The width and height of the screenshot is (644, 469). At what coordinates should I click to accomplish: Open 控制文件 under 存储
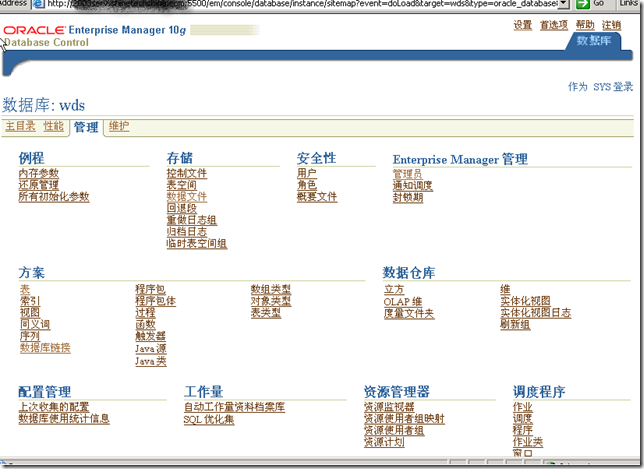187,173
